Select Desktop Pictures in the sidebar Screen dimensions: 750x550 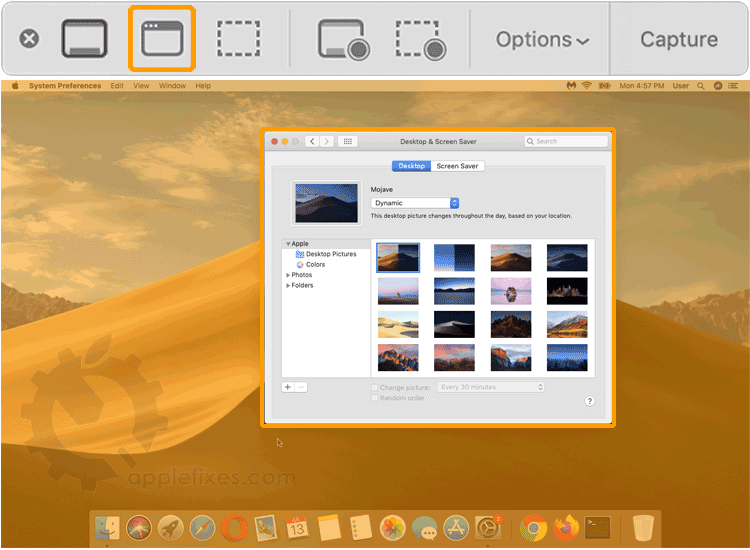coord(326,254)
